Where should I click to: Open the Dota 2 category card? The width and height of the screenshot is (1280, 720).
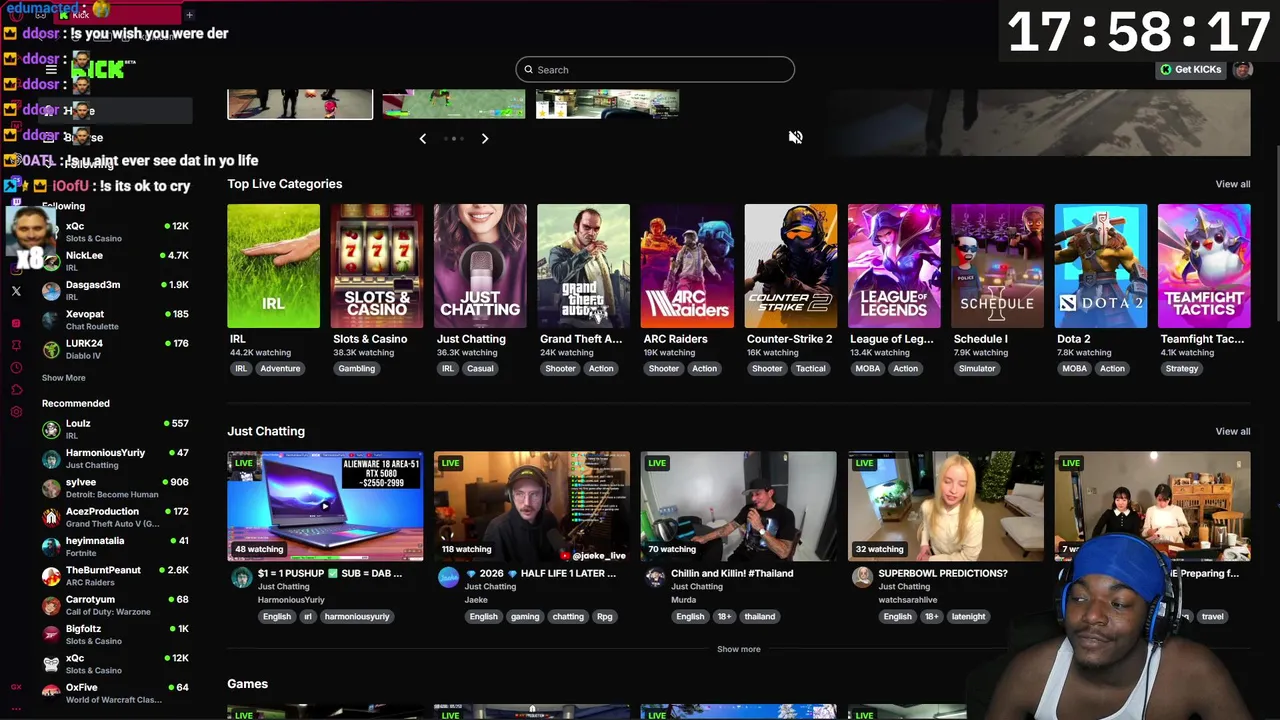coord(1101,266)
